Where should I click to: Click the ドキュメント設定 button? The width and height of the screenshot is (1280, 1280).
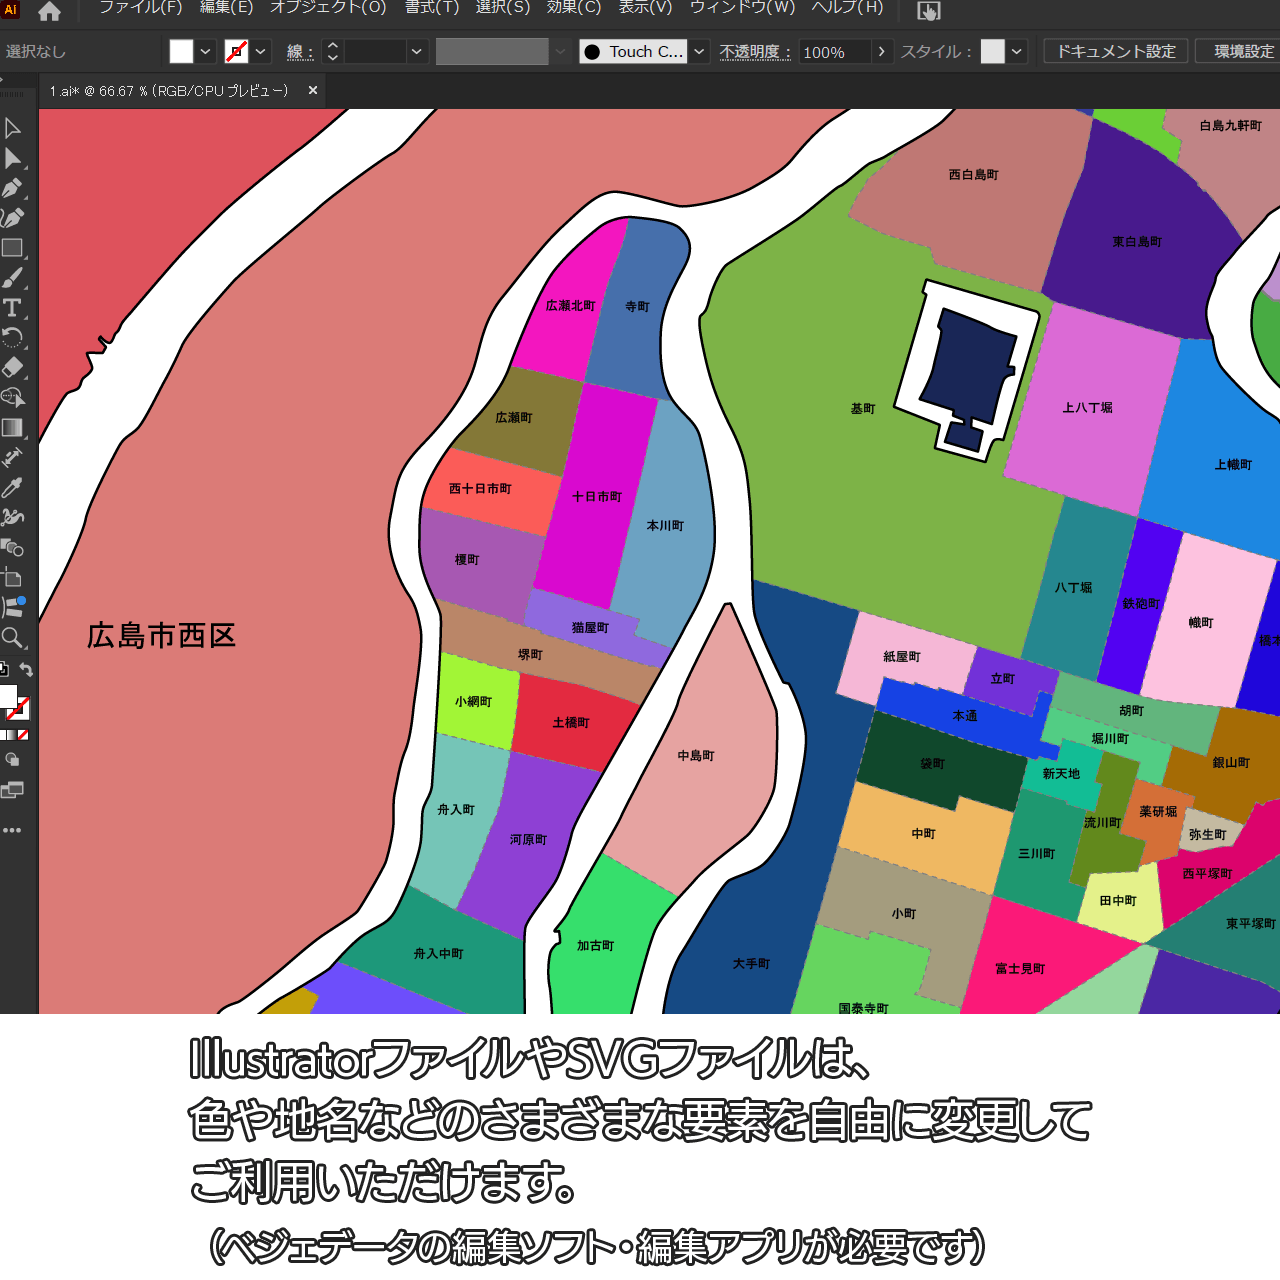(1115, 52)
